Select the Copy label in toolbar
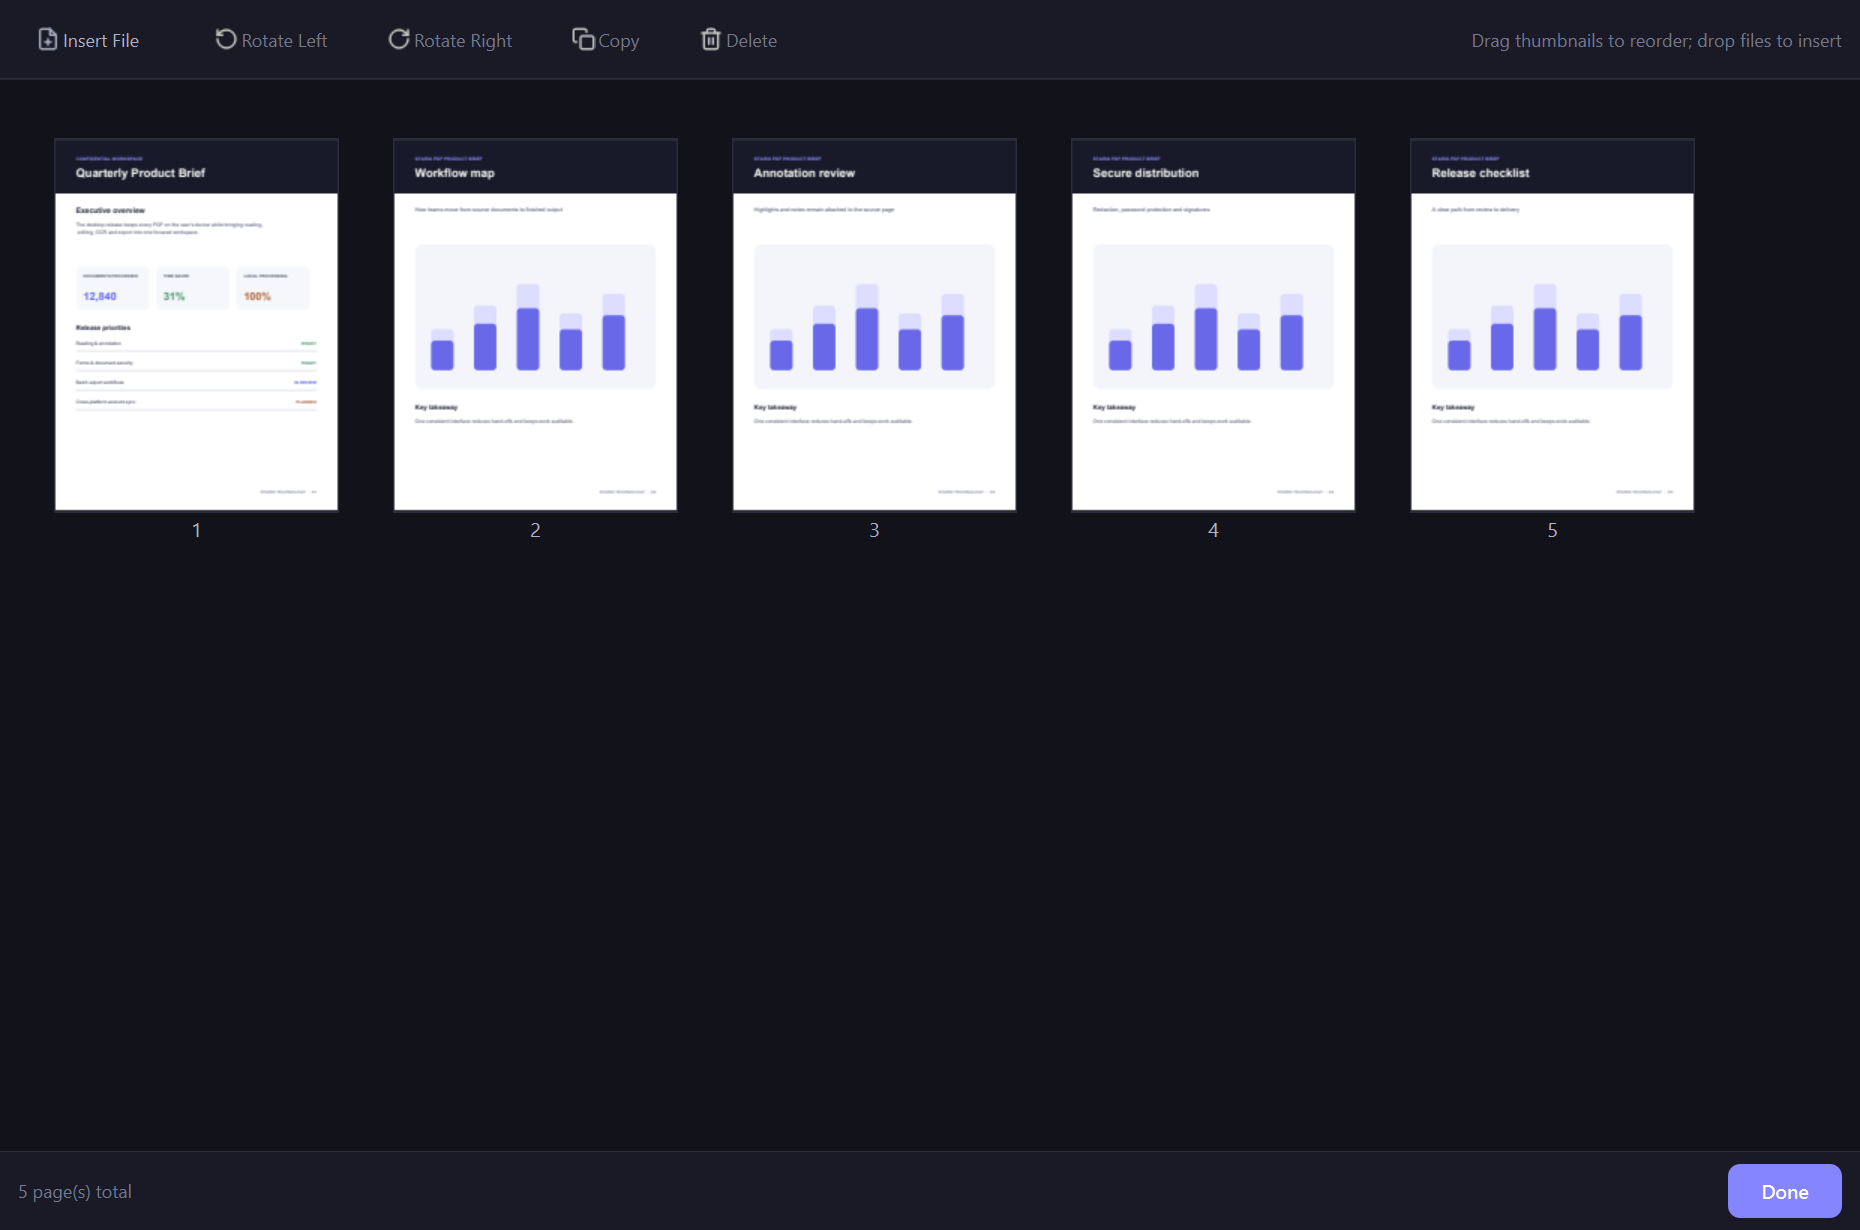Image resolution: width=1860 pixels, height=1230 pixels. click(x=619, y=41)
